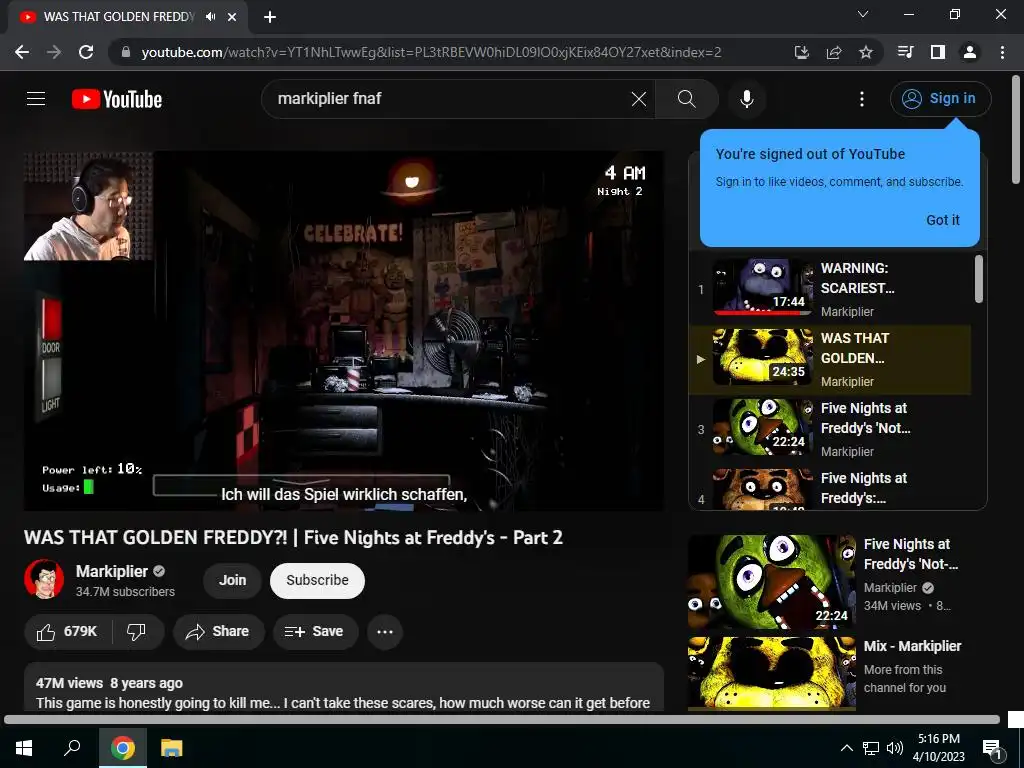
Task: Join the Markiplier channel membership
Action: (232, 580)
